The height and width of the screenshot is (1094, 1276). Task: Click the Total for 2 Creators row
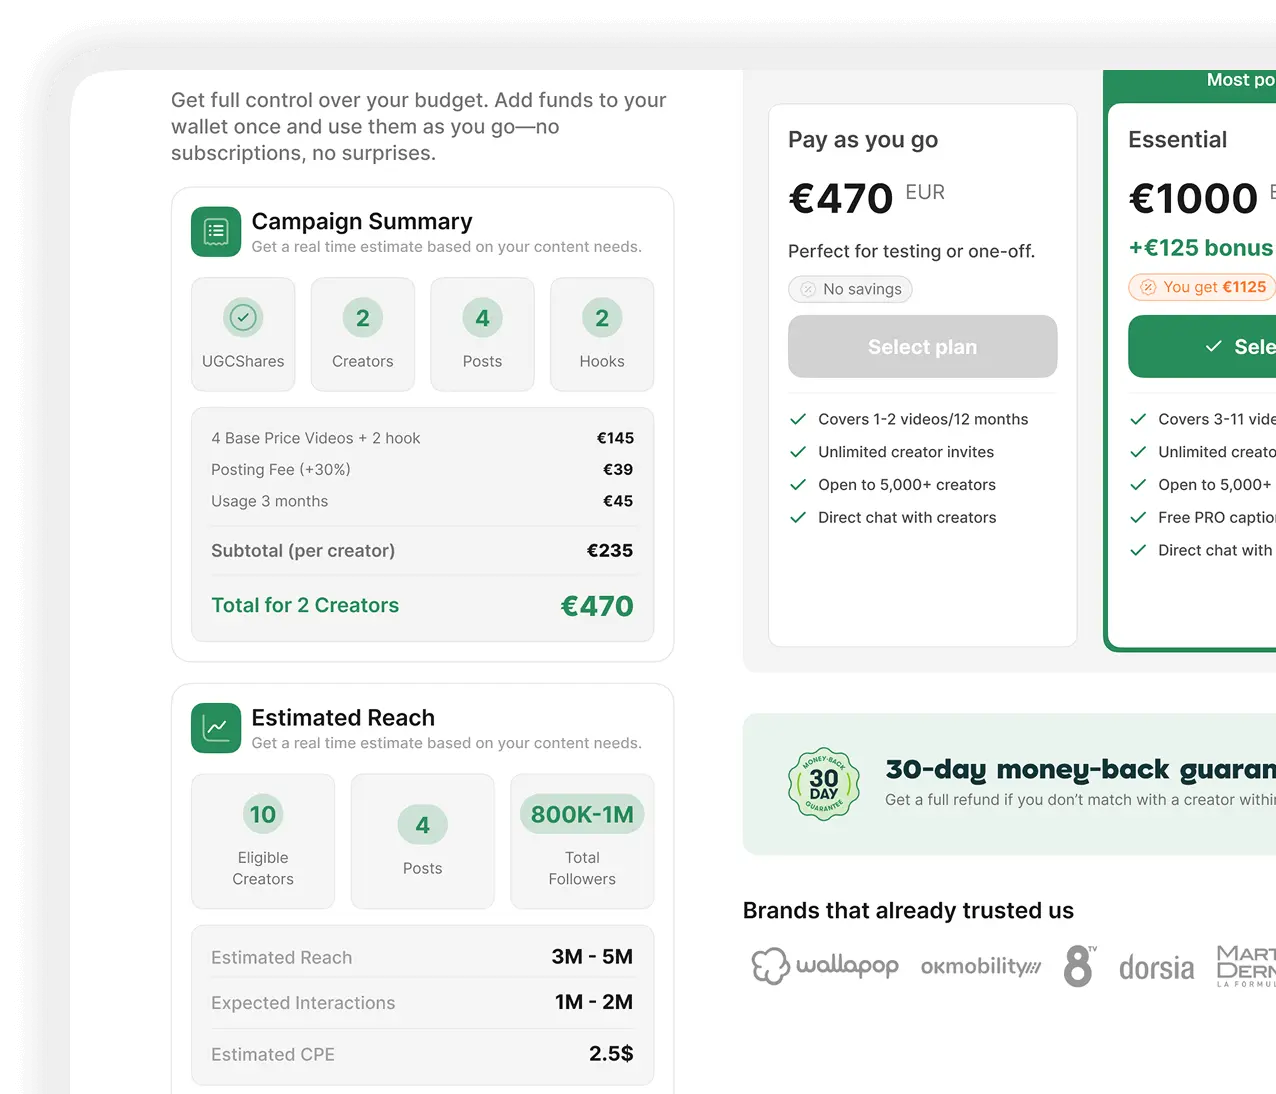[x=422, y=605]
